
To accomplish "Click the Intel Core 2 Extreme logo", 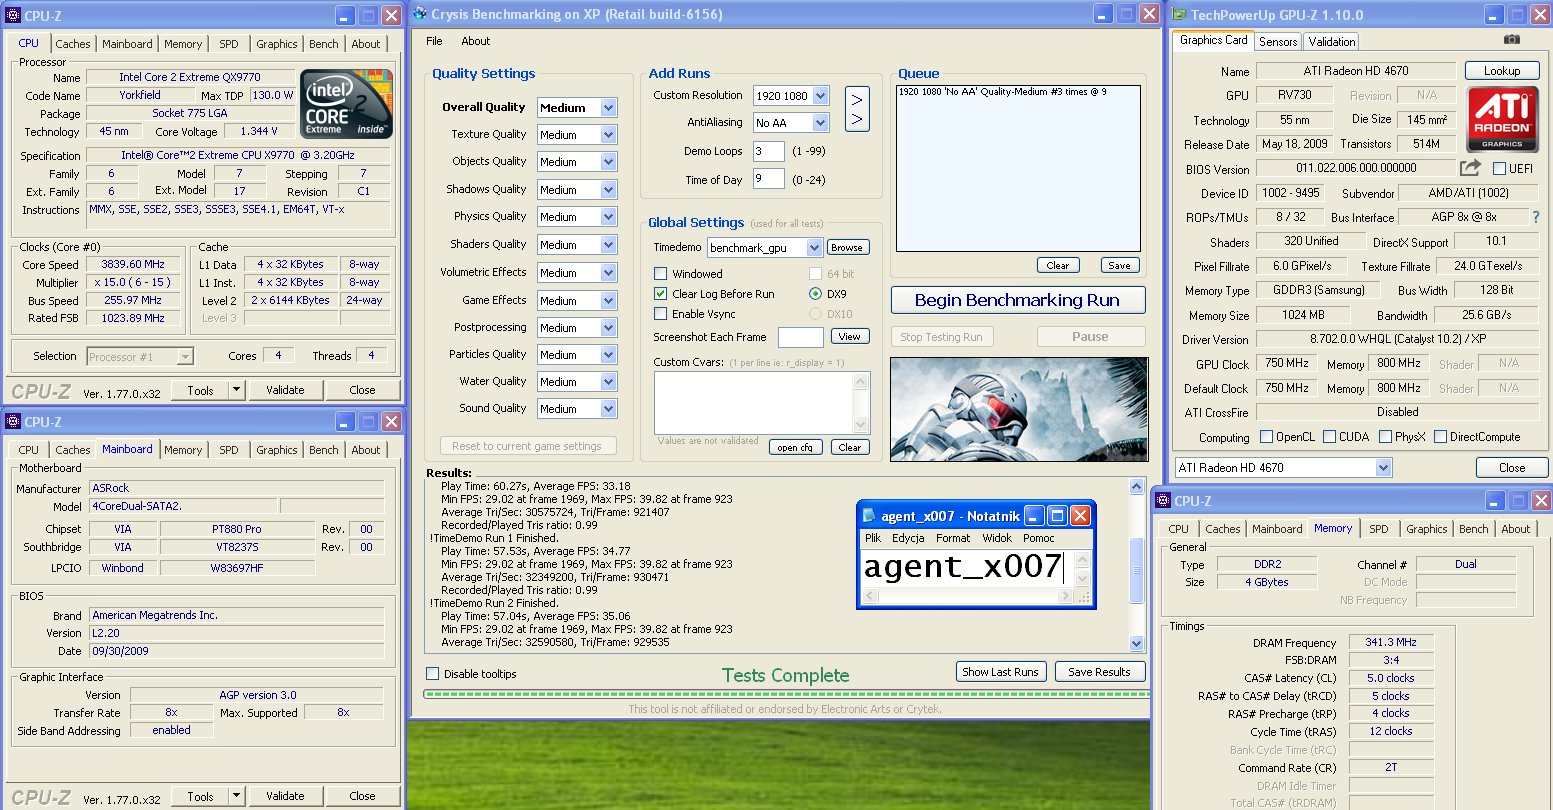I will point(347,104).
